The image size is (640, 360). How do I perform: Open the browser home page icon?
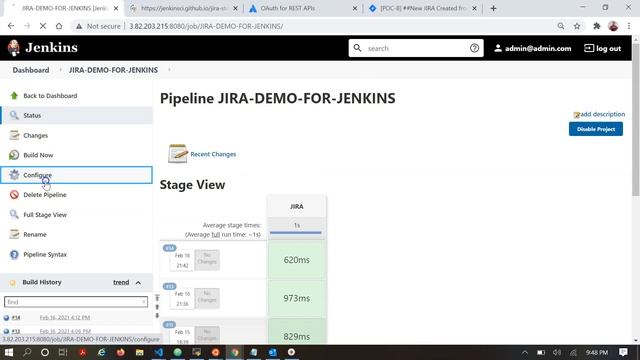click(59, 26)
